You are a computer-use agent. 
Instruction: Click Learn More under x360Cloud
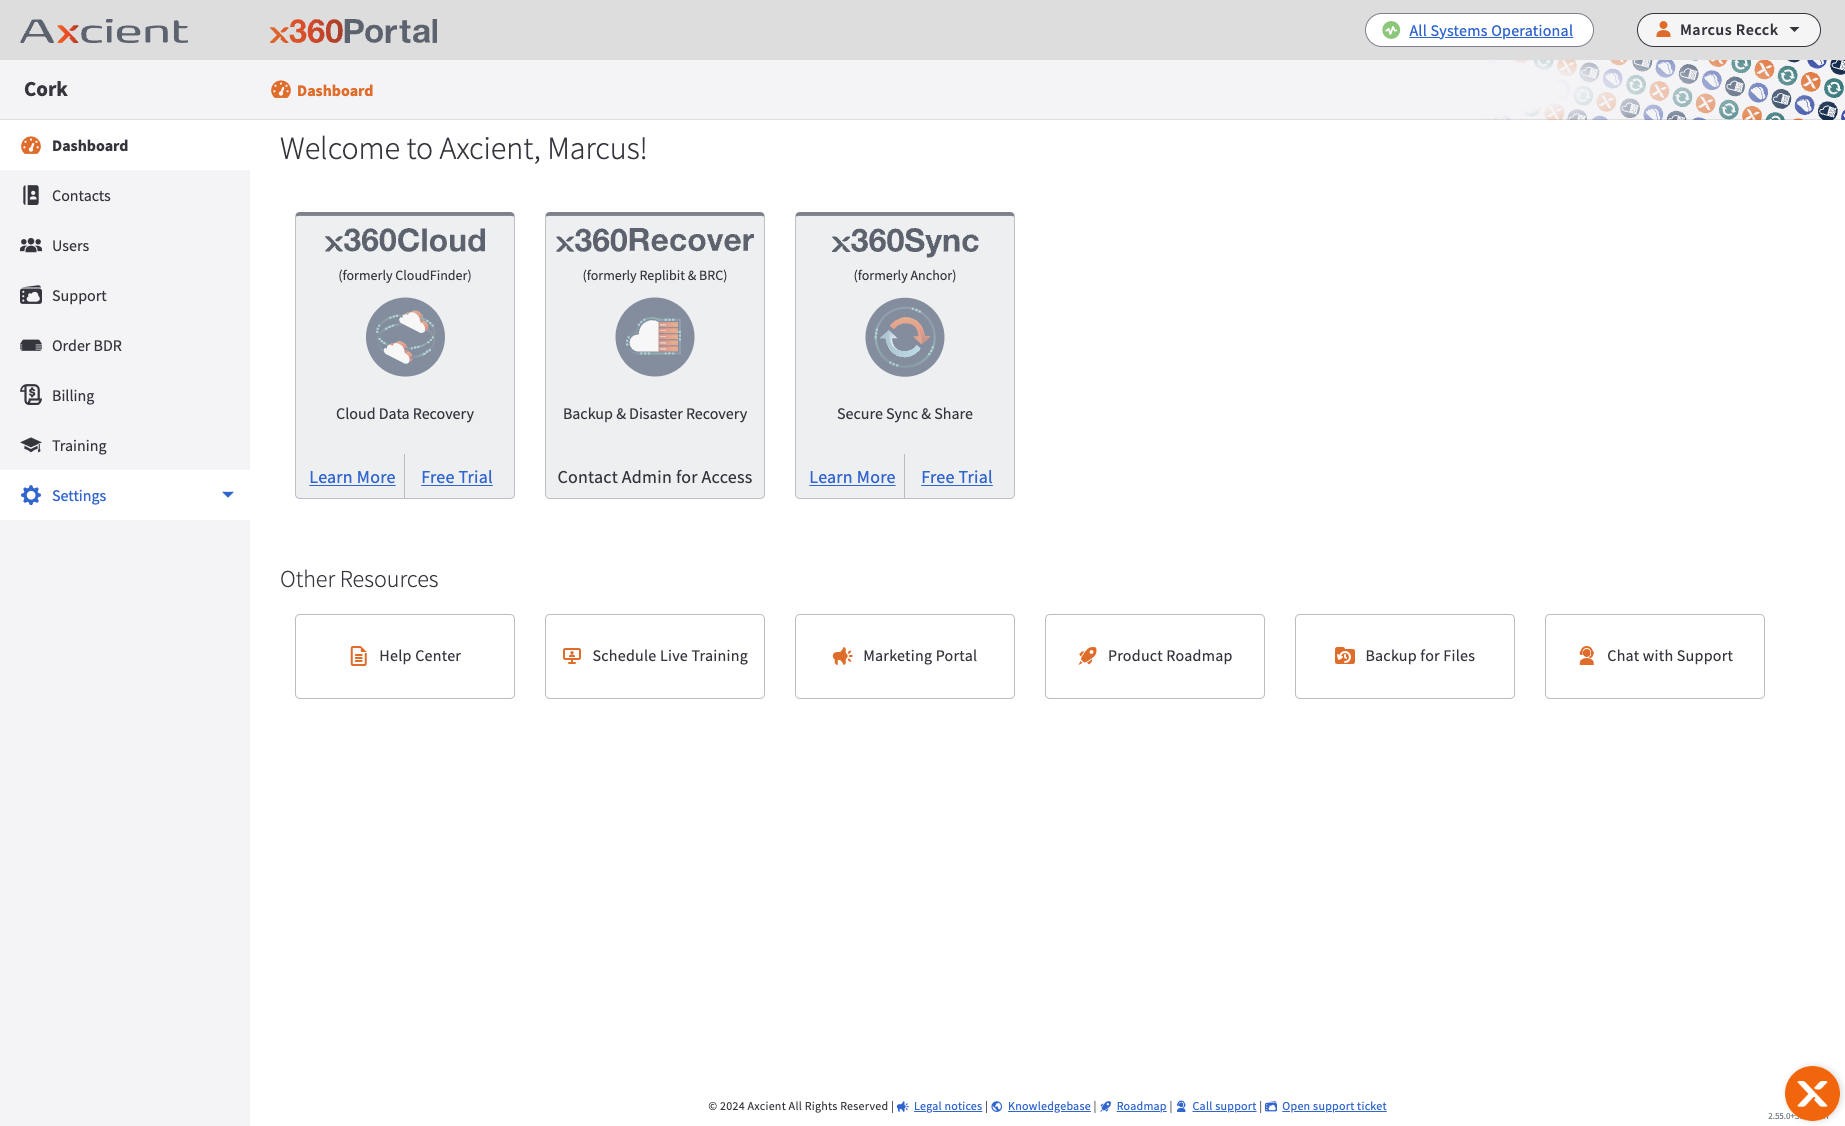[352, 477]
